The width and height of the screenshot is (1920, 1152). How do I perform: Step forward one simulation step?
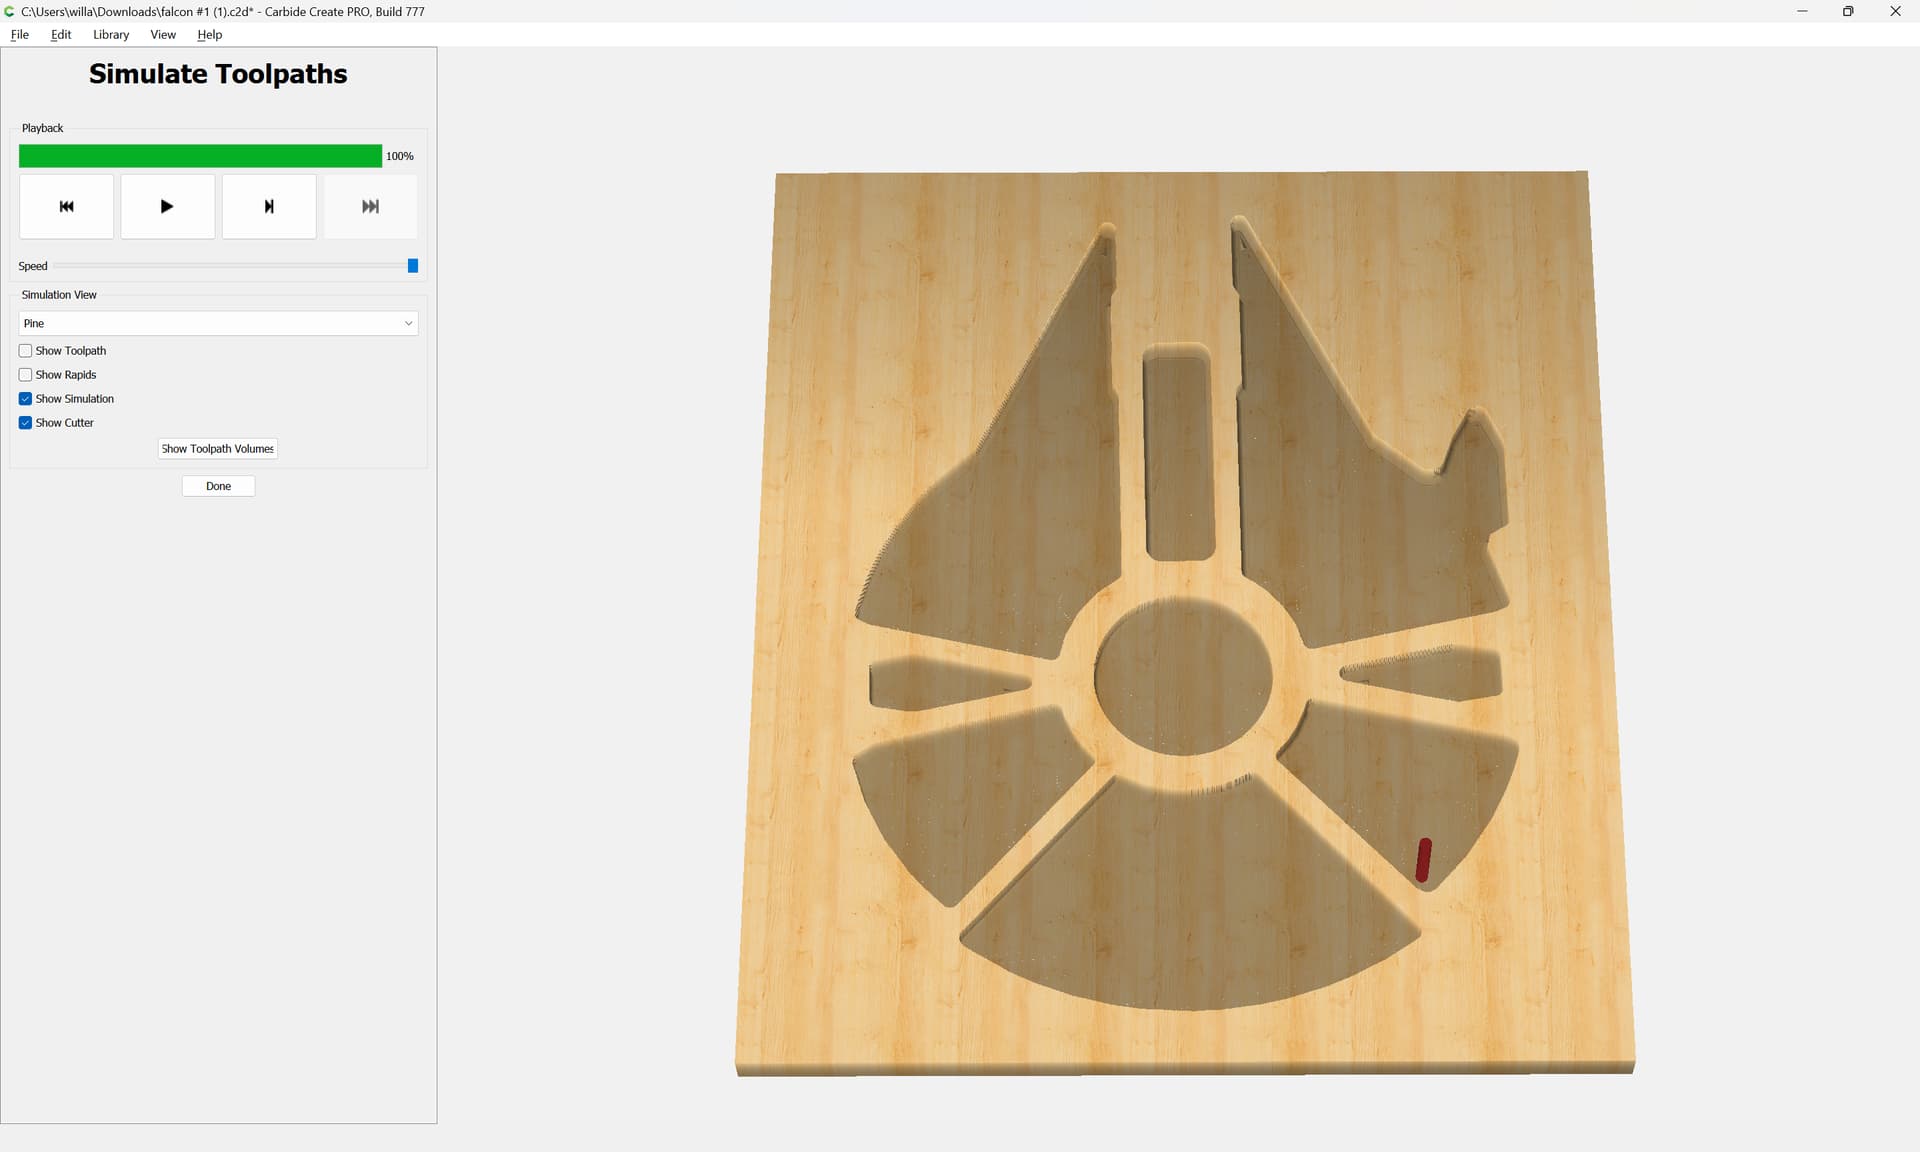coord(268,206)
